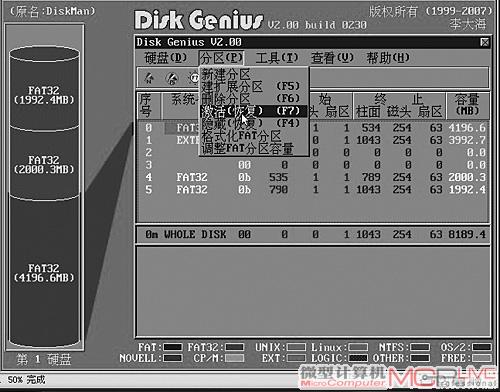Screen dimensions: 500x392
Task: Click the OS/2 legend color swatch
Action: [482, 347]
